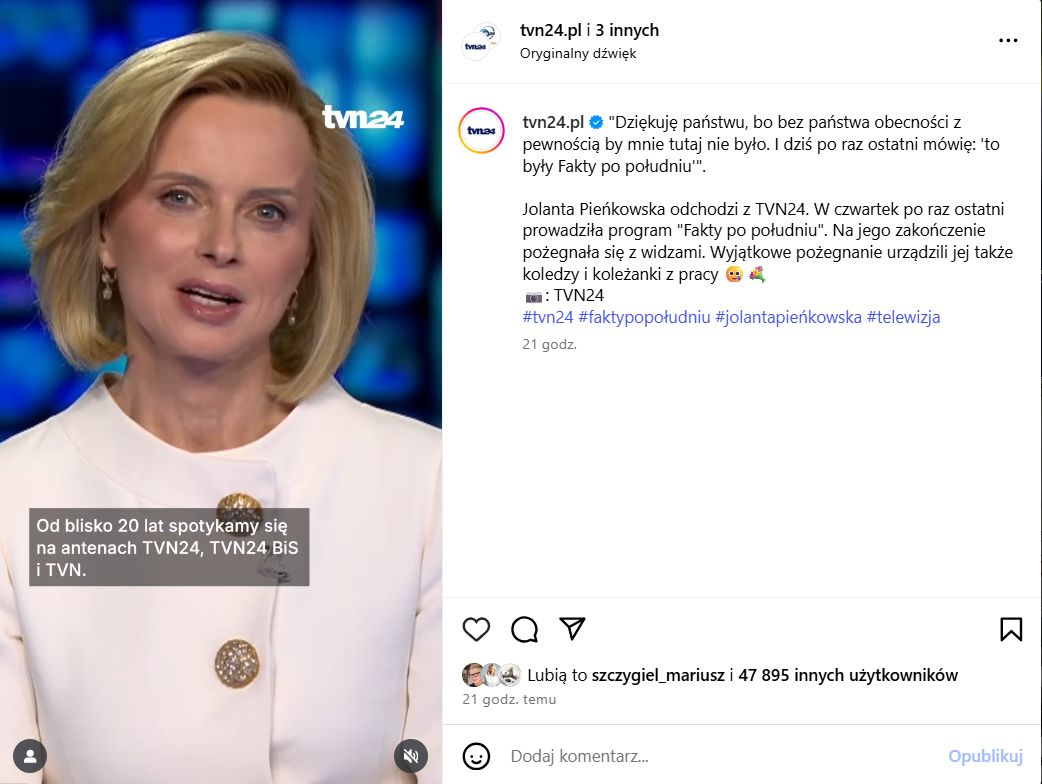The height and width of the screenshot is (784, 1042).
Task: Click the Opublikuj button
Action: point(985,756)
